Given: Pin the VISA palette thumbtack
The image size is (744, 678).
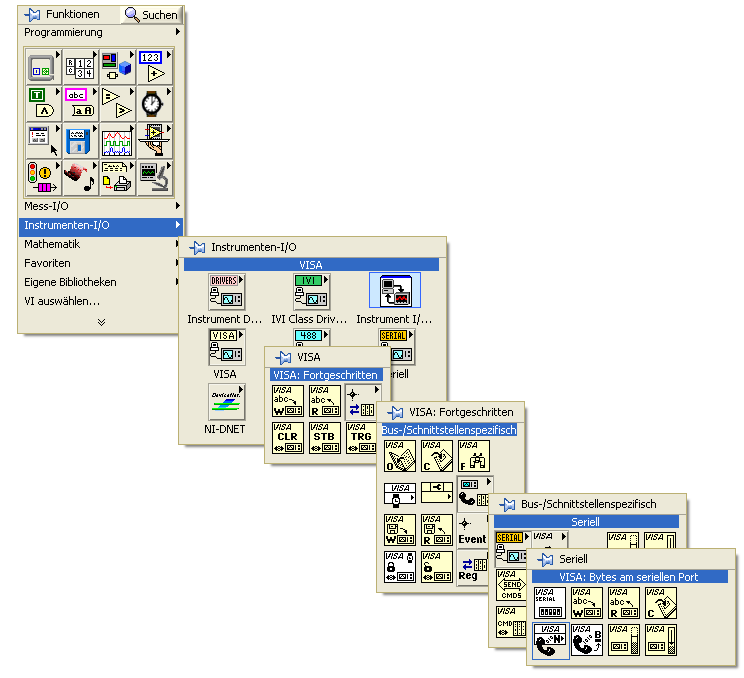Looking at the screenshot, I should pos(283,357).
